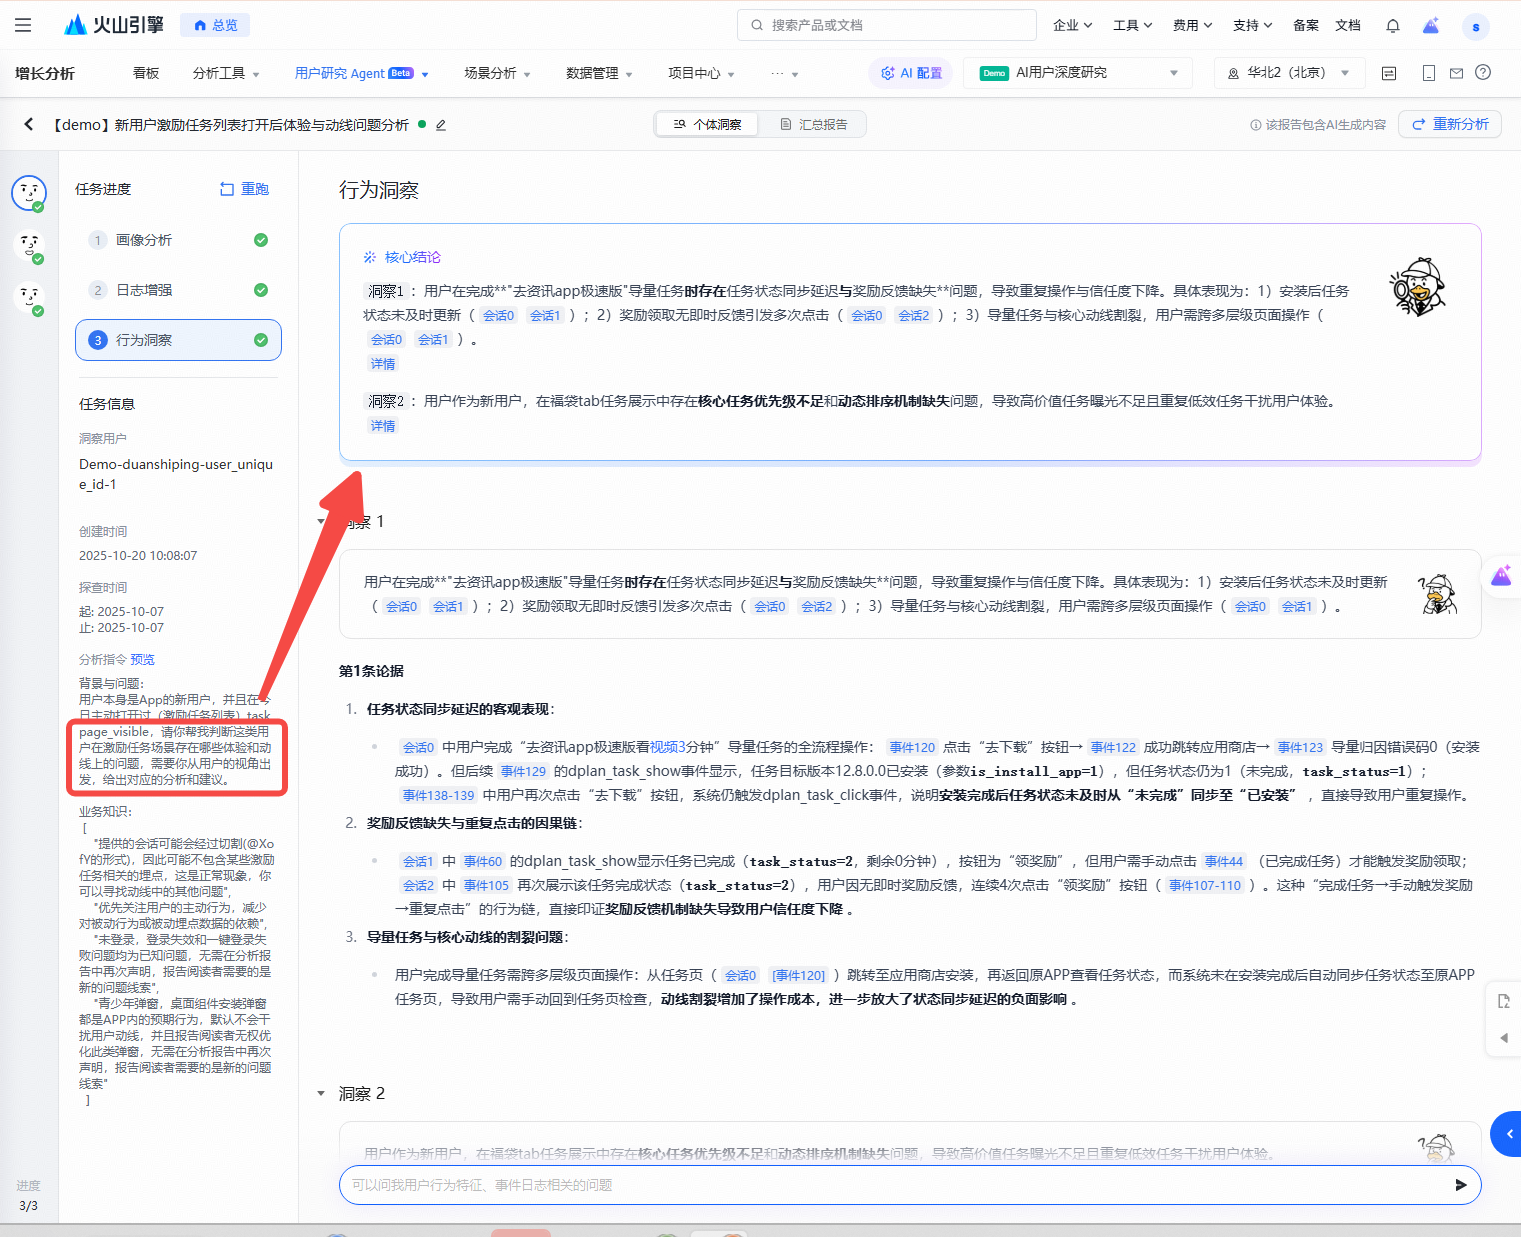Click the switch-arrows icon beside region selector
Image resolution: width=1521 pixels, height=1237 pixels.
coord(1389,73)
